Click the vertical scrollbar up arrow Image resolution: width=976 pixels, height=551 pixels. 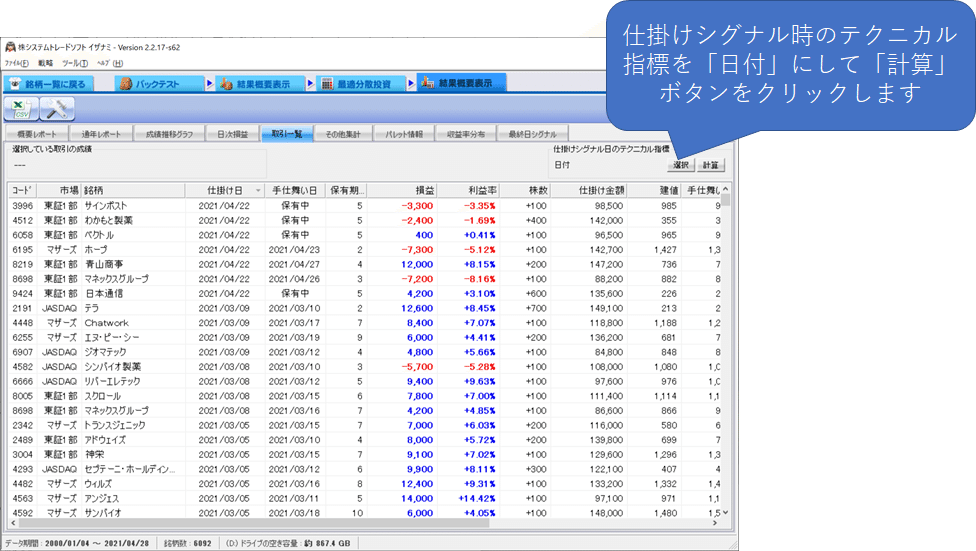pos(725,189)
